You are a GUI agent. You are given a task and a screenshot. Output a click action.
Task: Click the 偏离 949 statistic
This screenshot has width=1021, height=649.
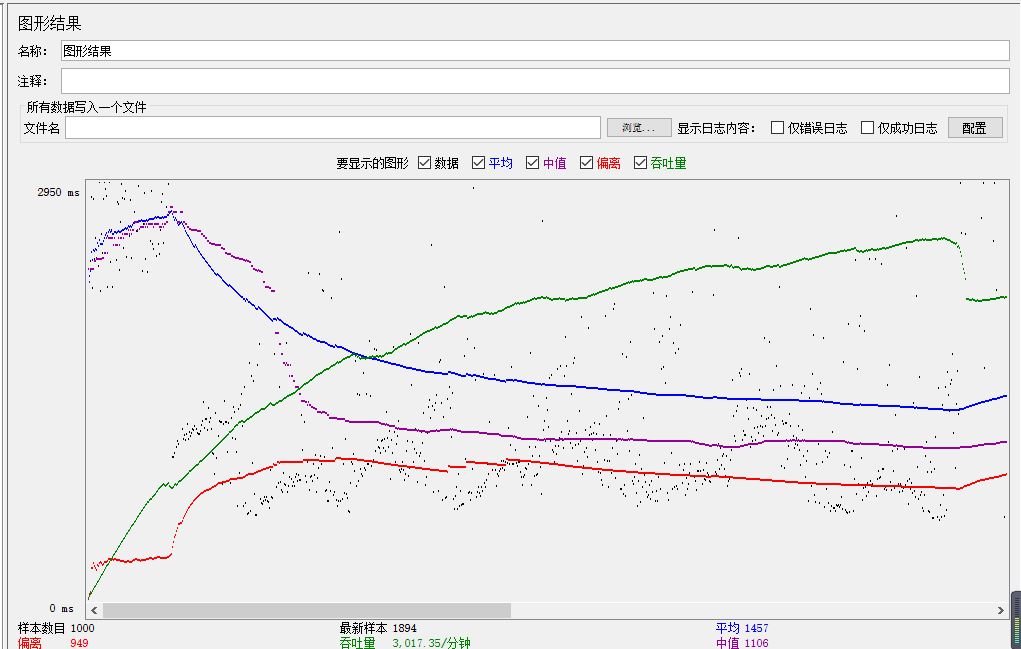pyautogui.click(x=53, y=643)
